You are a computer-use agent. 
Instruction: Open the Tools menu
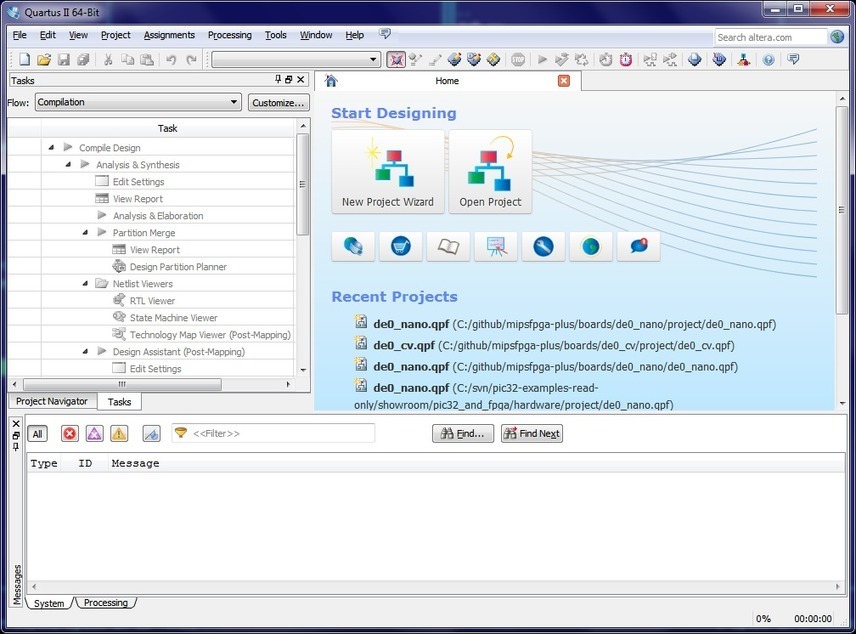click(x=276, y=35)
